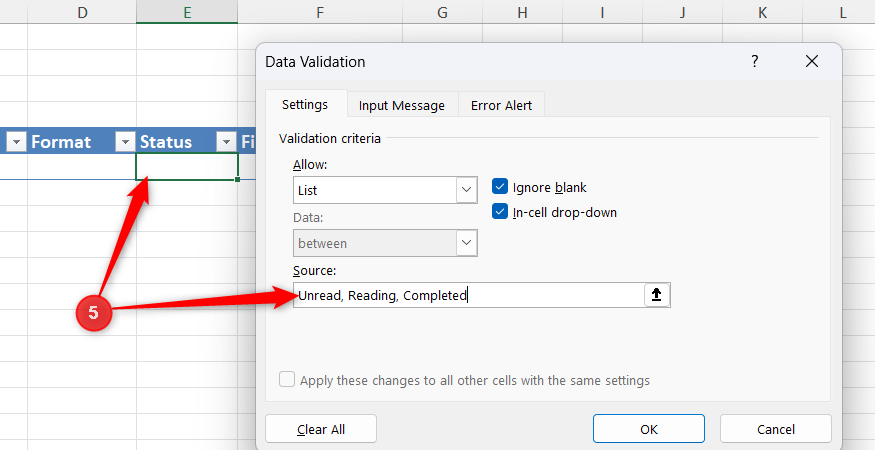This screenshot has height=450, width=875.
Task: Open filter dropdown left of Format header
Action: (x=16, y=142)
